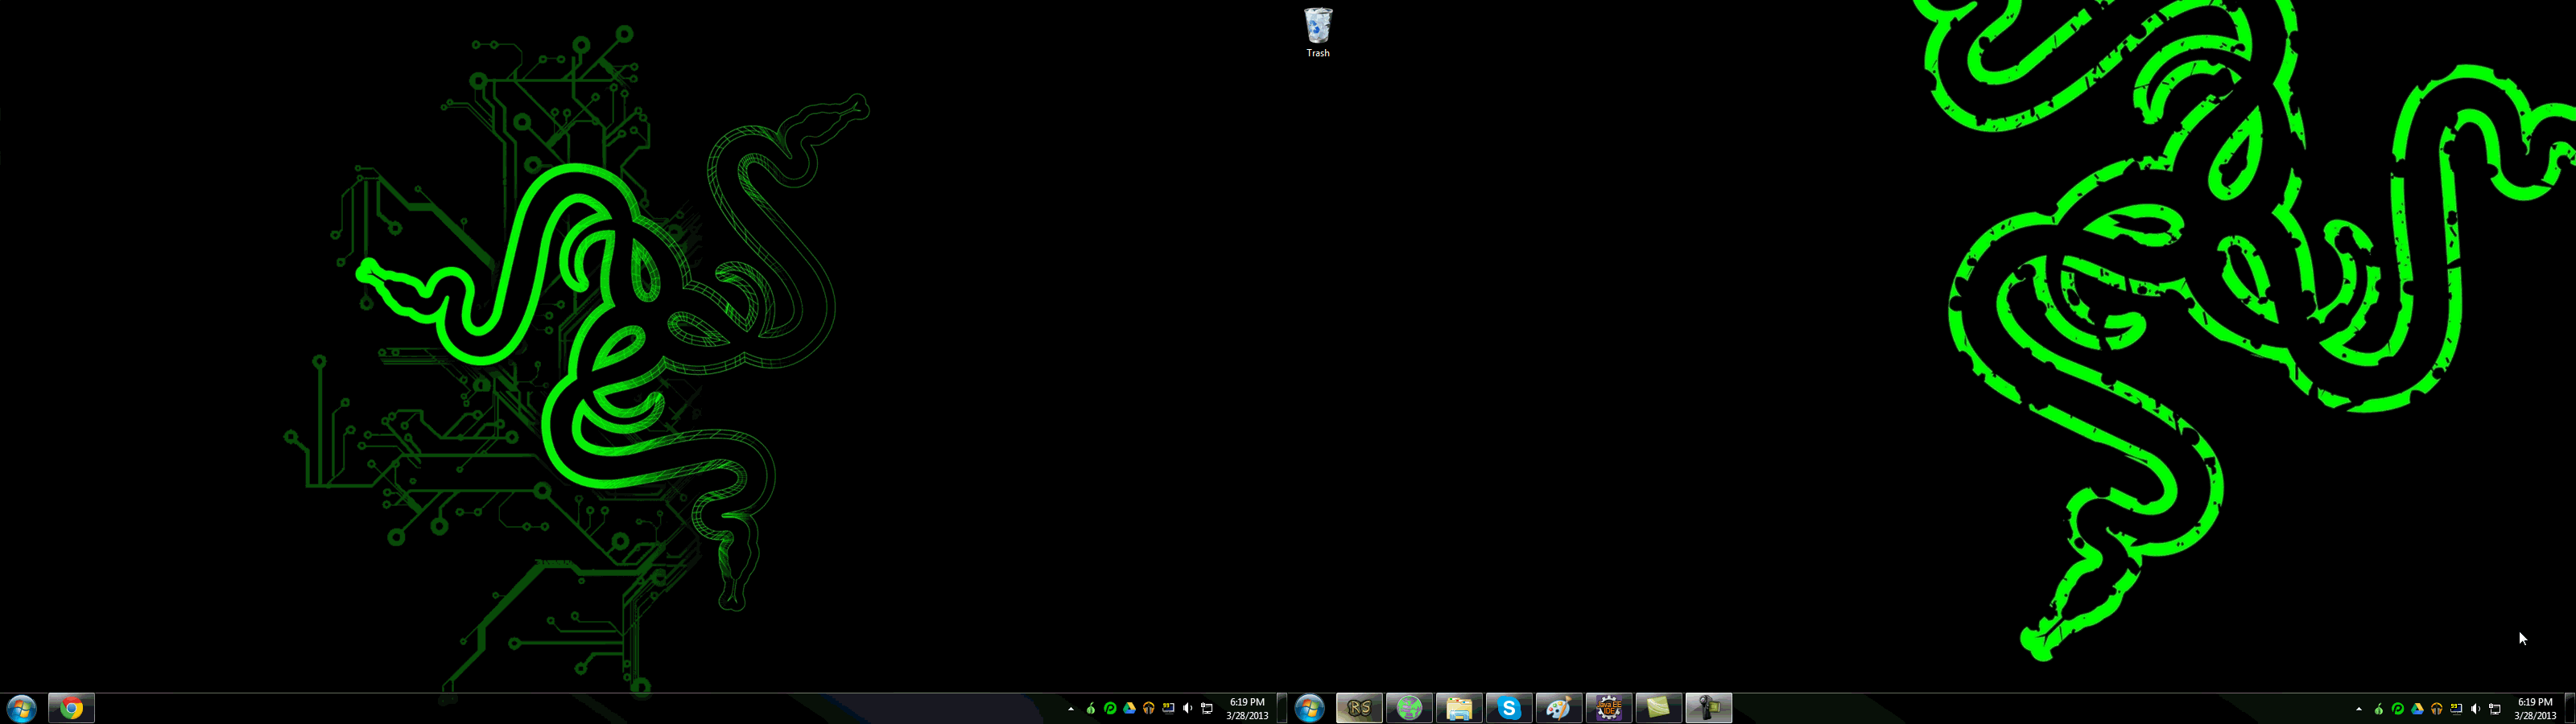Open the RS RuneScape taskbar button

tap(1359, 709)
